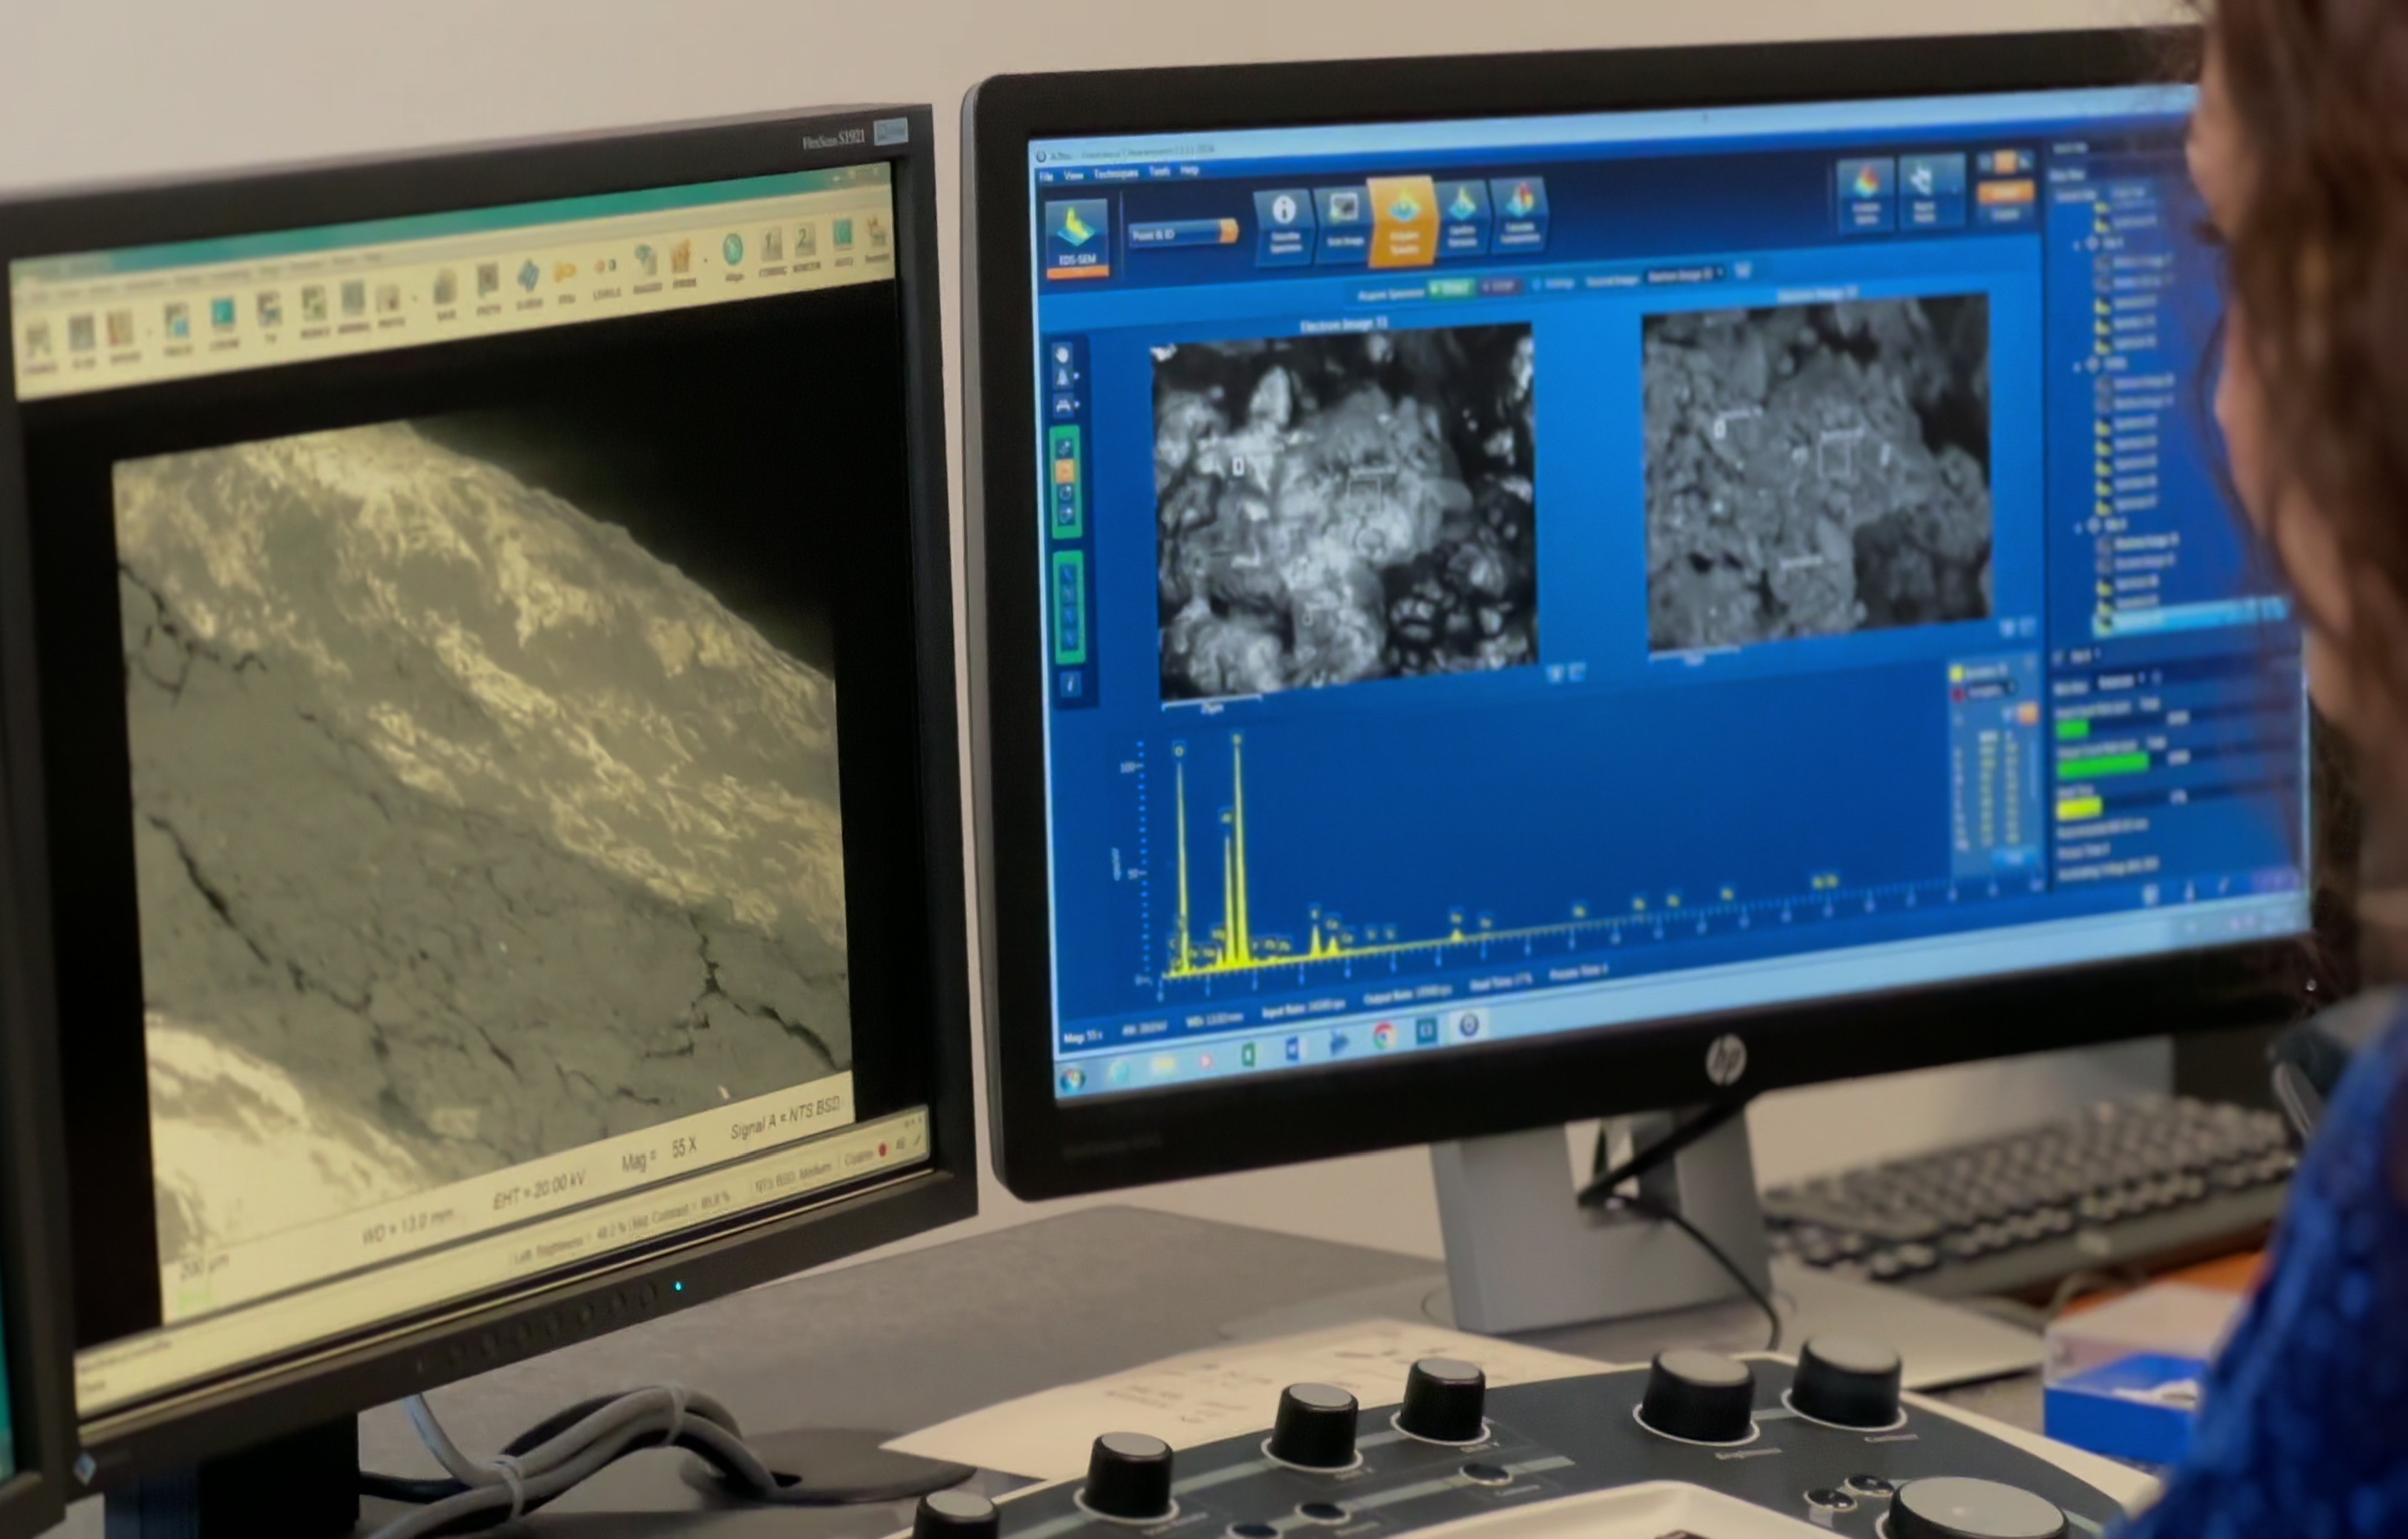Open the Confirm Elements step icon
The image size is (2408, 1539).
tap(1462, 214)
